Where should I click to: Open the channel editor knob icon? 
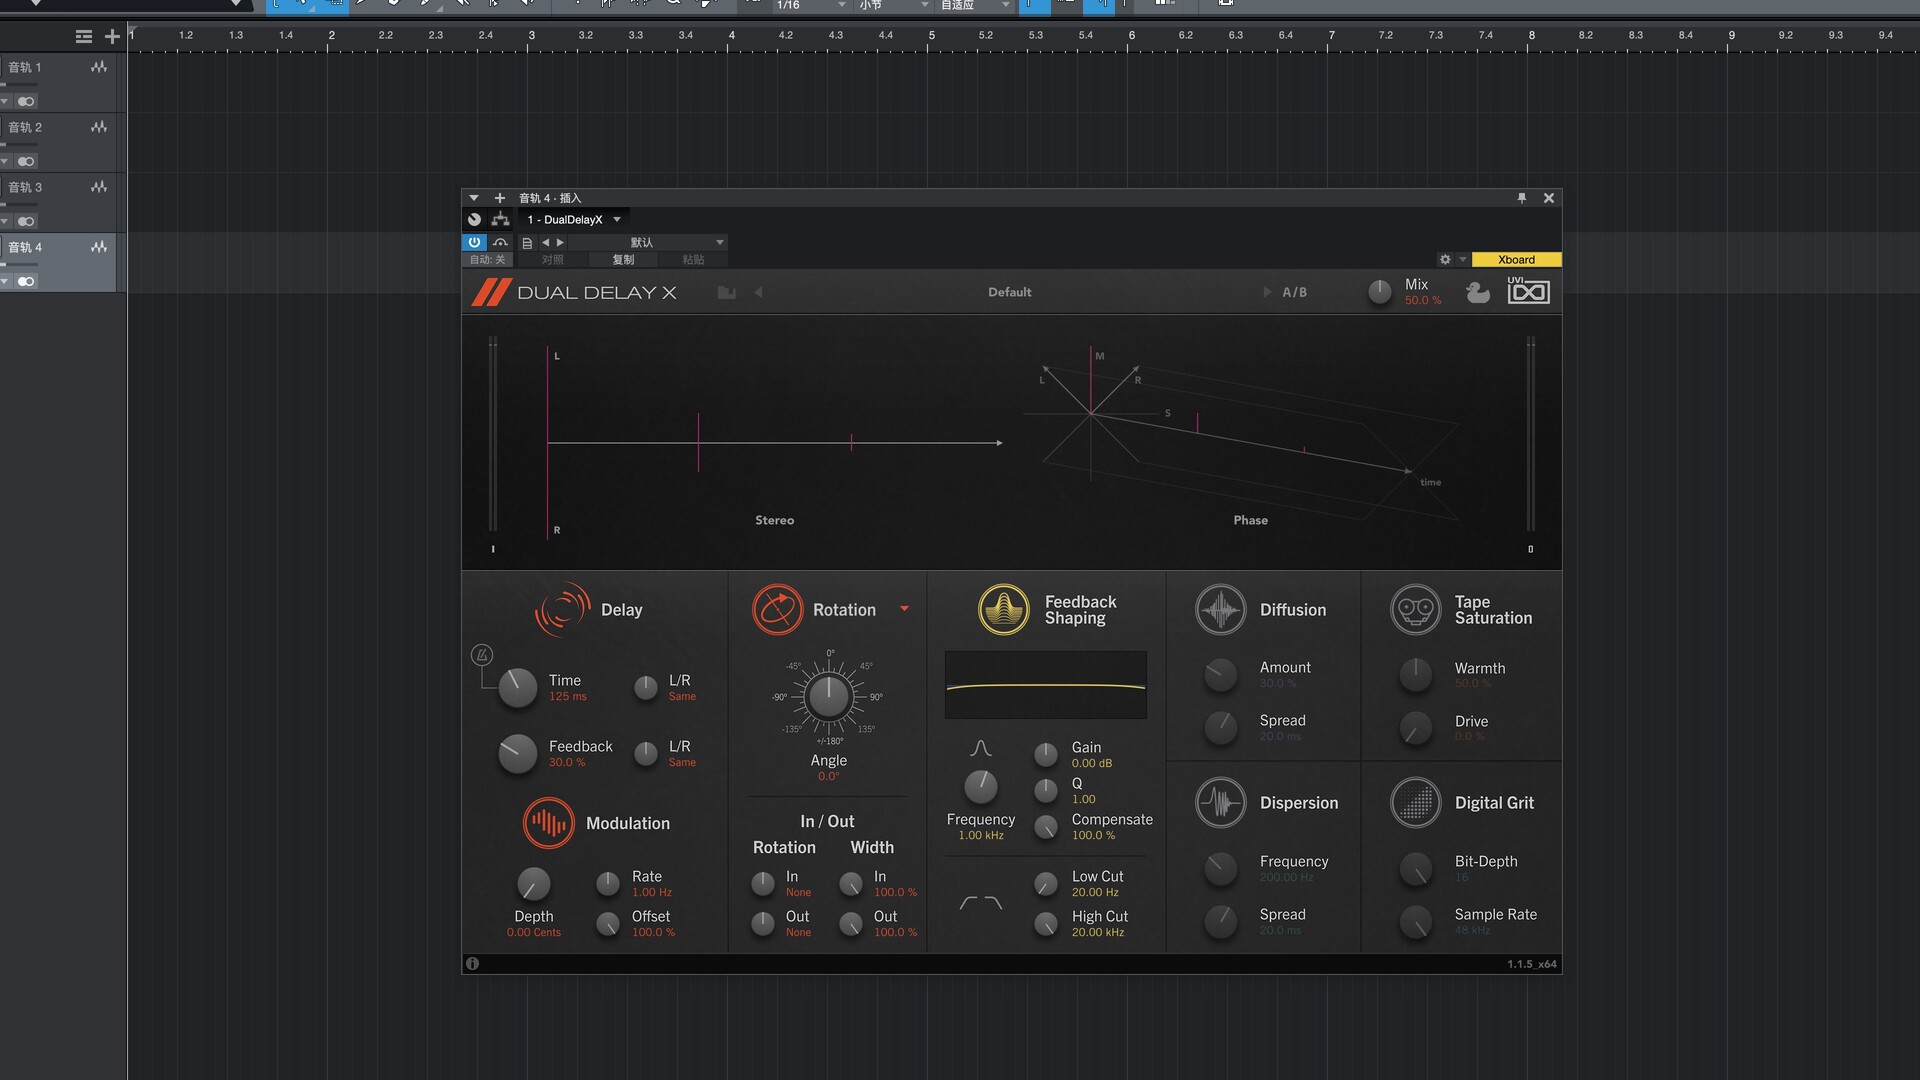pyautogui.click(x=474, y=220)
